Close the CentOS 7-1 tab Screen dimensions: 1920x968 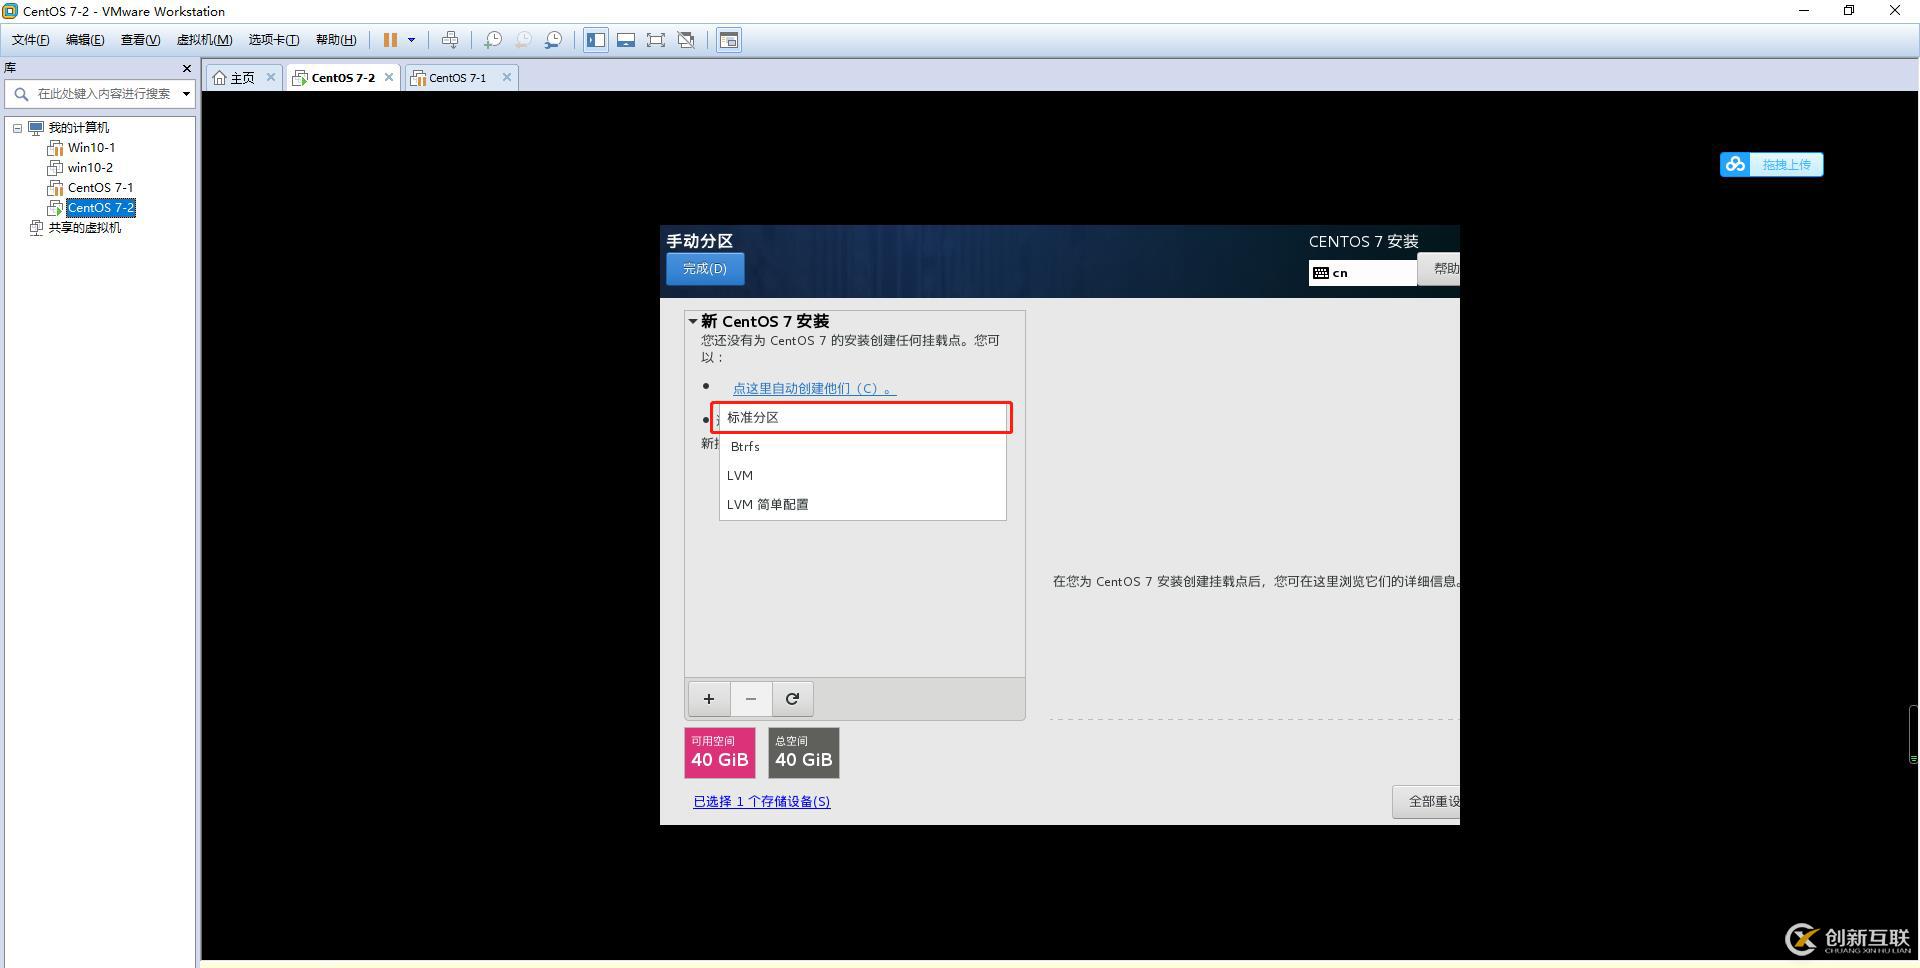coord(507,77)
